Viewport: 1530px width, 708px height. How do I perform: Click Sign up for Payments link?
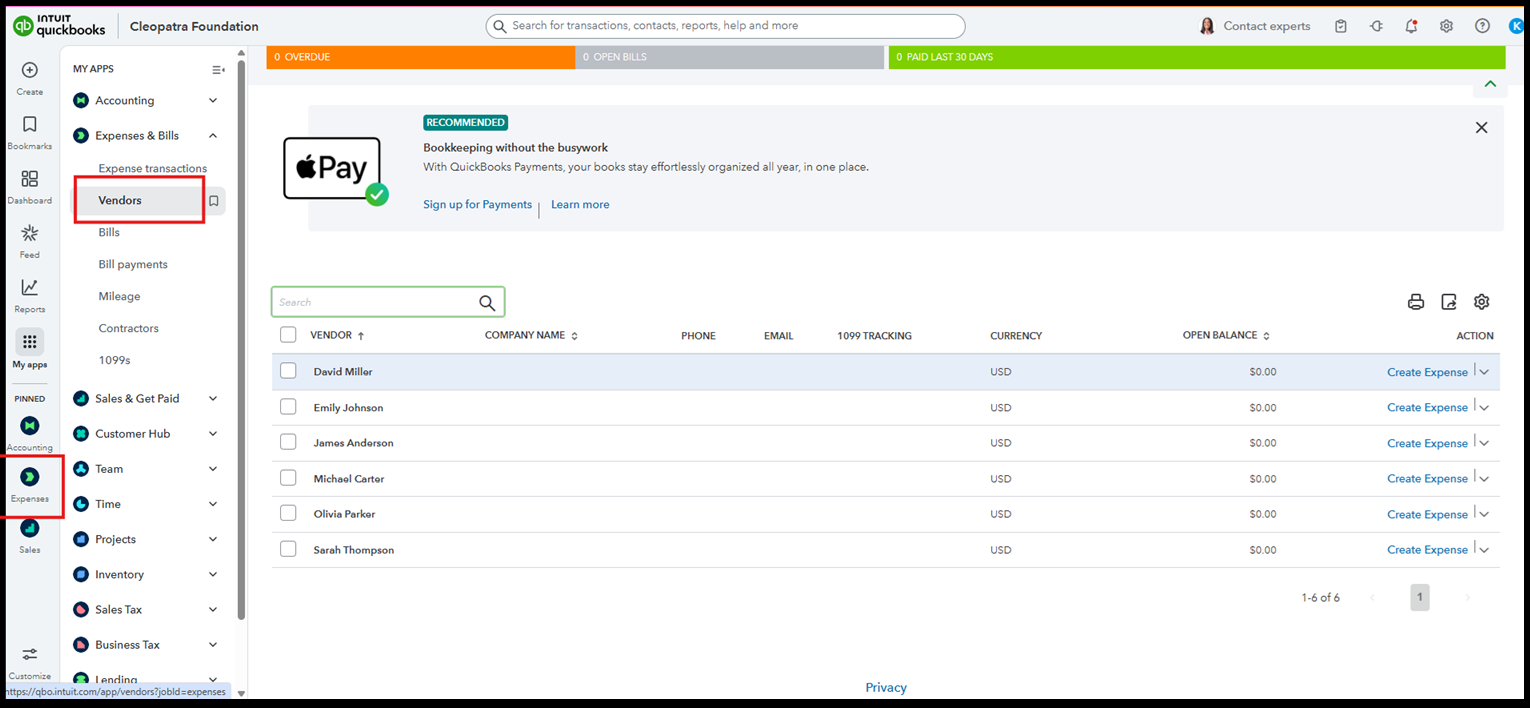[478, 204]
